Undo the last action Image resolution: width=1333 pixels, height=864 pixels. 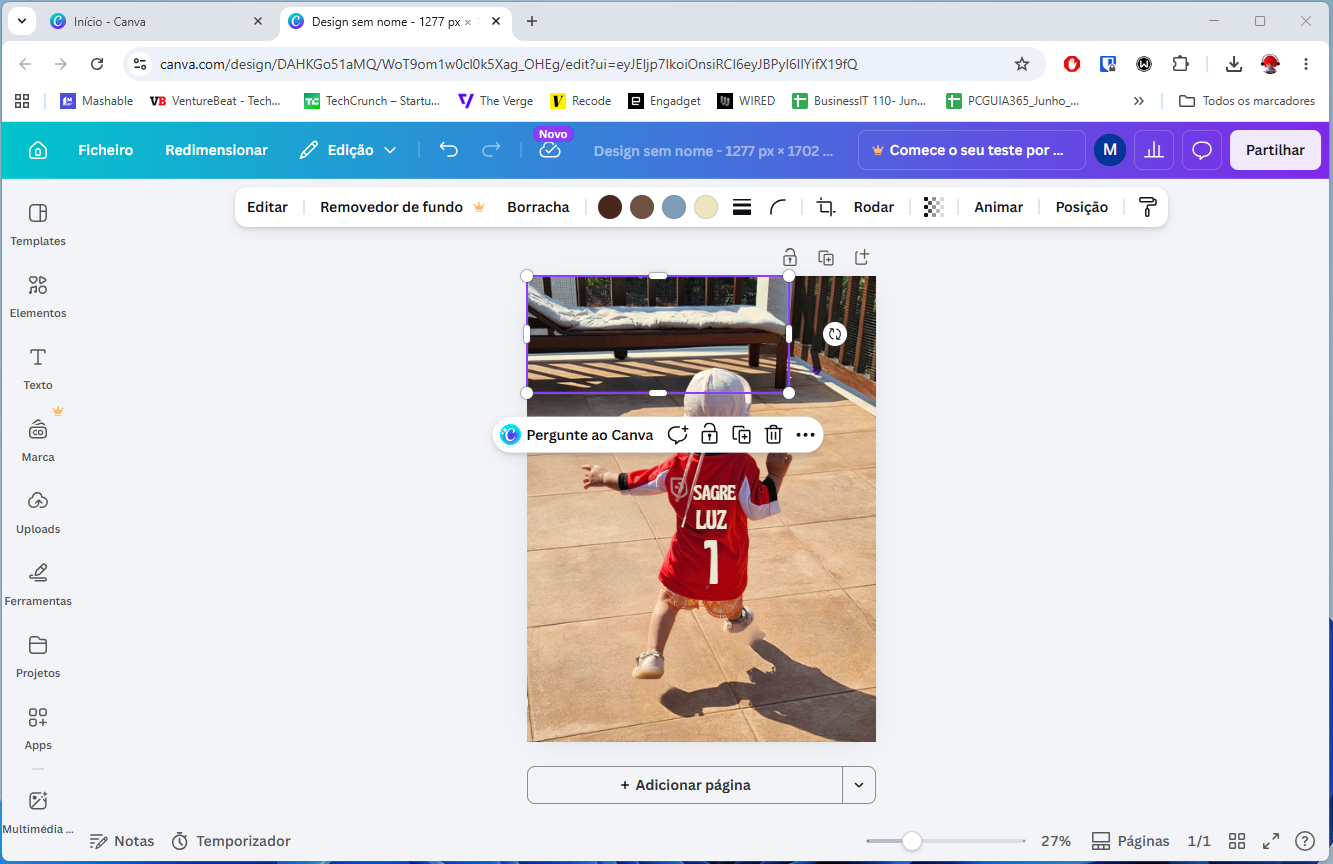pos(449,150)
